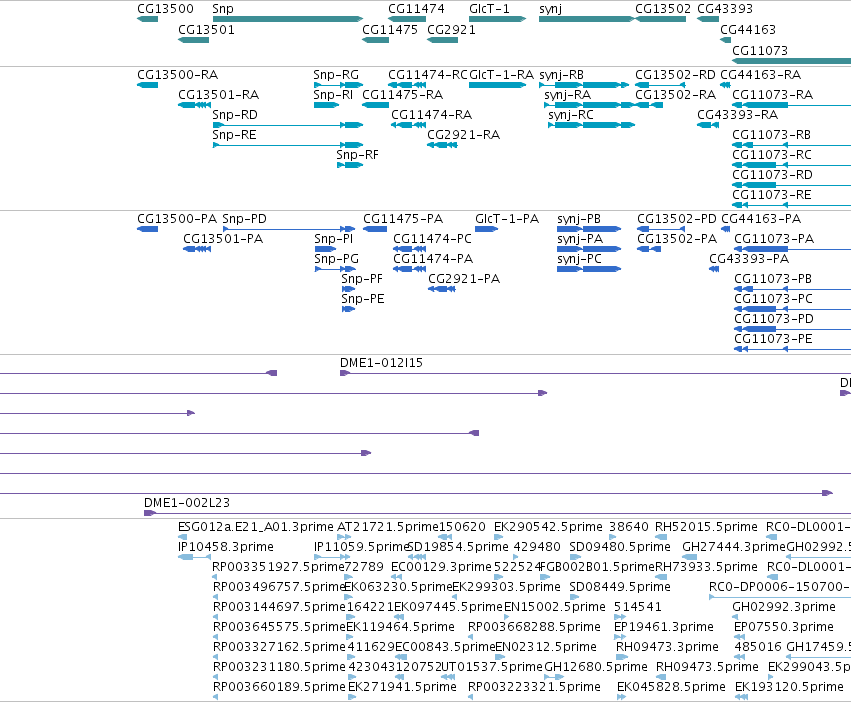851x702 pixels.
Task: Select protein Snp-PG
Action: [335, 269]
